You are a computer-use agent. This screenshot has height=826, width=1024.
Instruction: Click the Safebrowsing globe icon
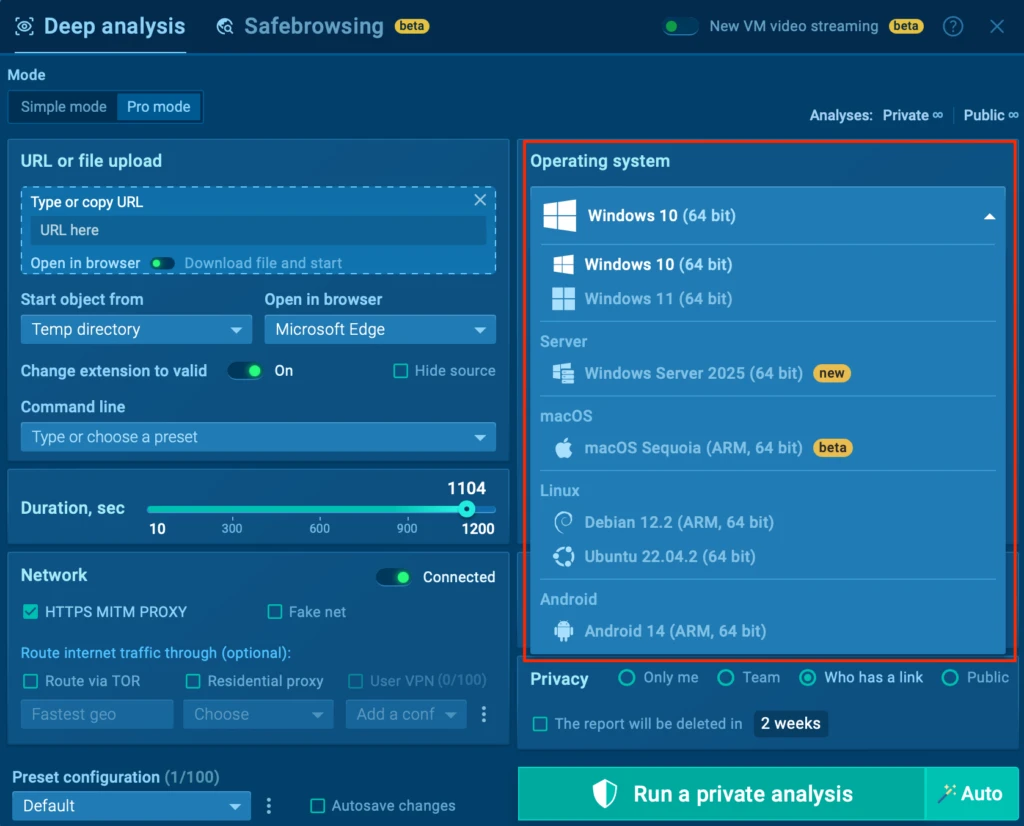[225, 26]
